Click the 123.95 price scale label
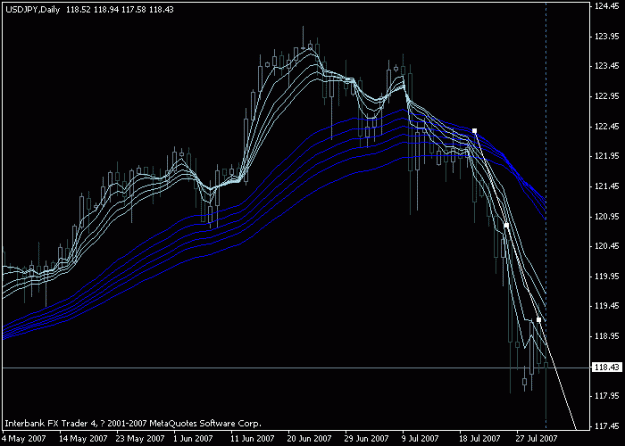625x446 pixels. point(606,37)
